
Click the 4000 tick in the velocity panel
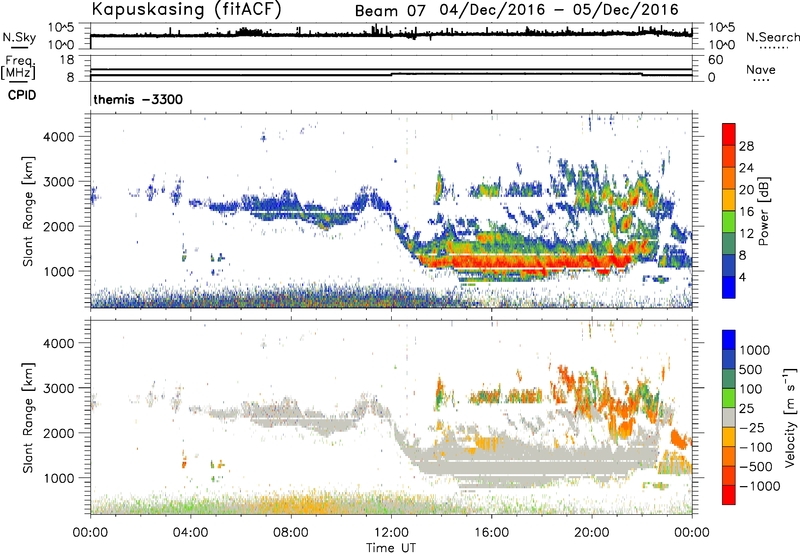click(59, 343)
